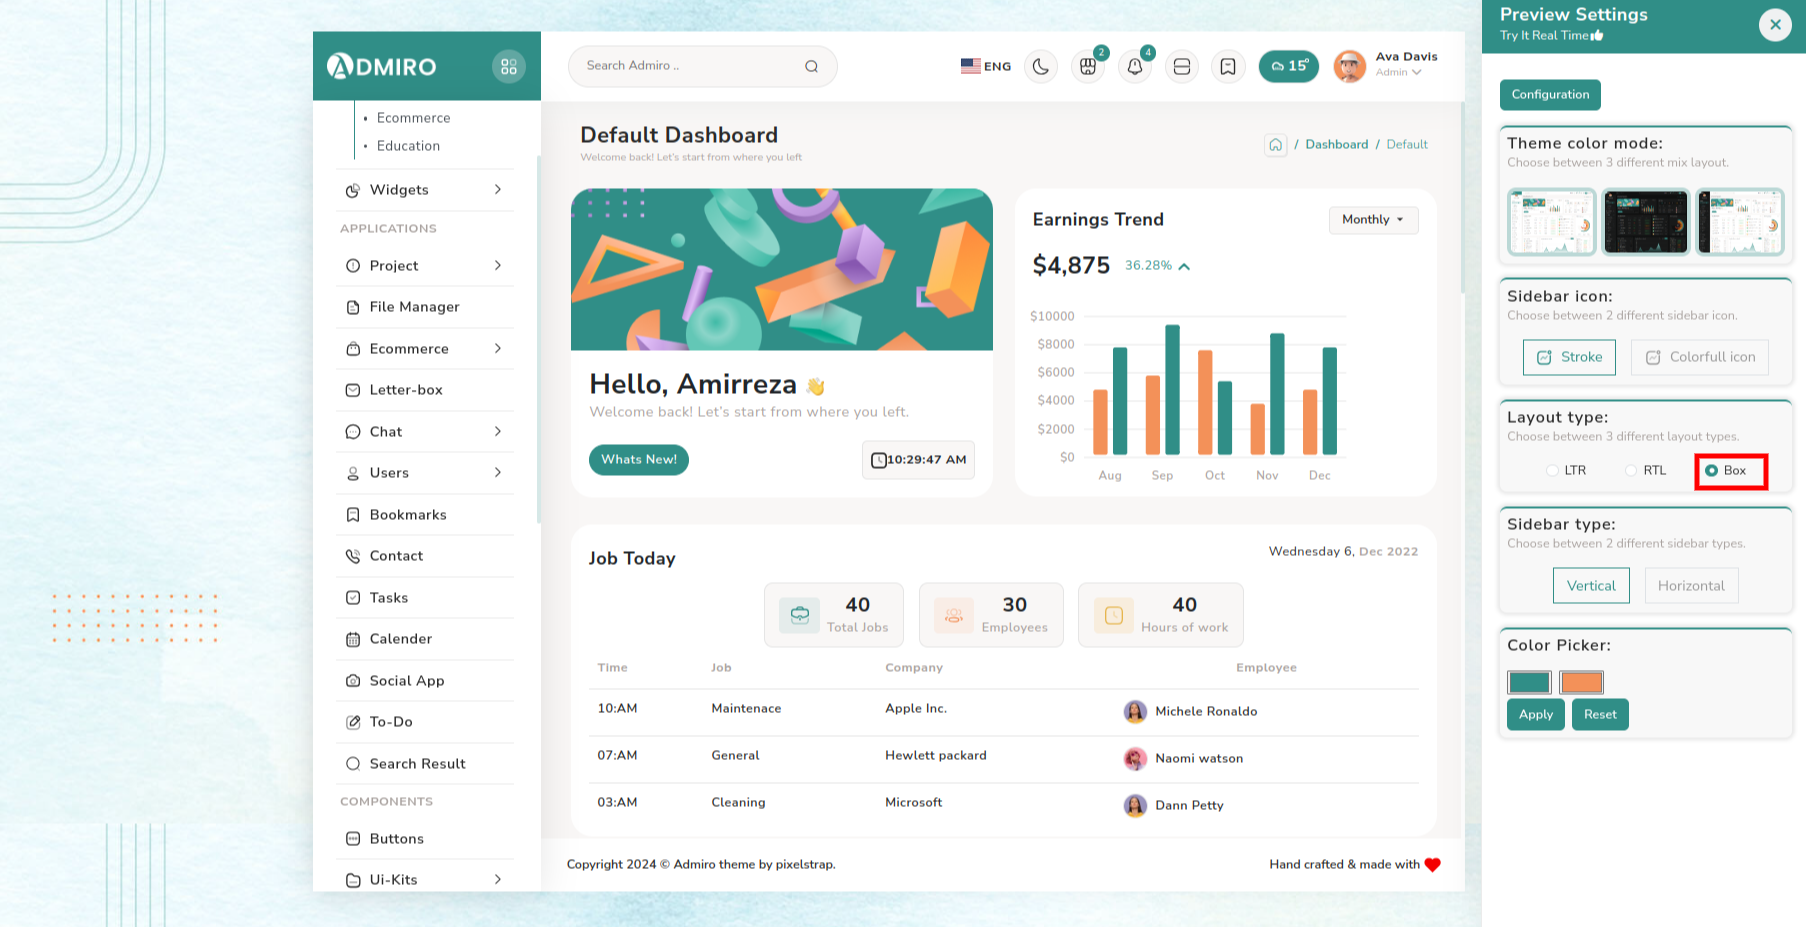Click the orange color swatch

1581,683
